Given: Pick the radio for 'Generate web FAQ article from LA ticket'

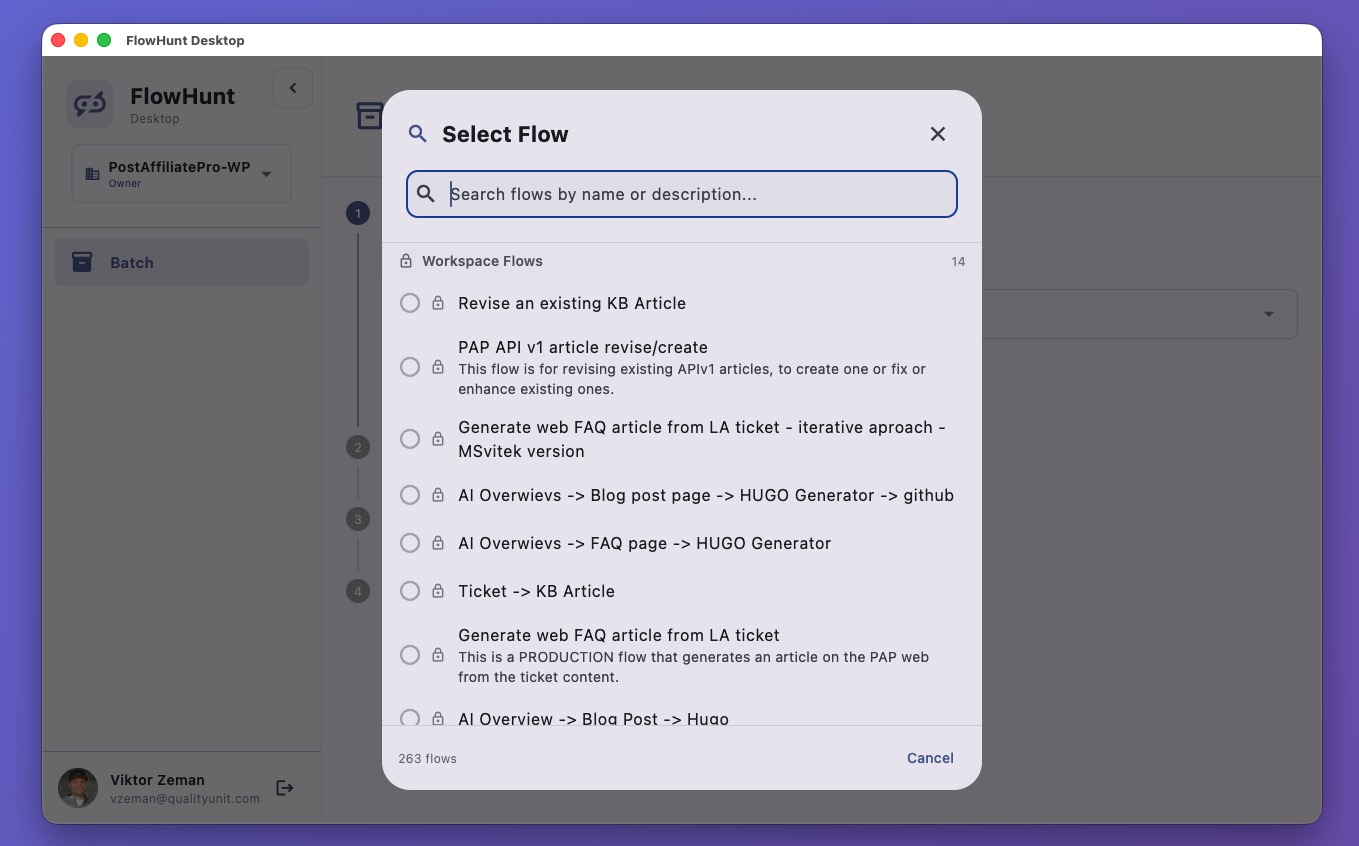Looking at the screenshot, I should coord(410,655).
